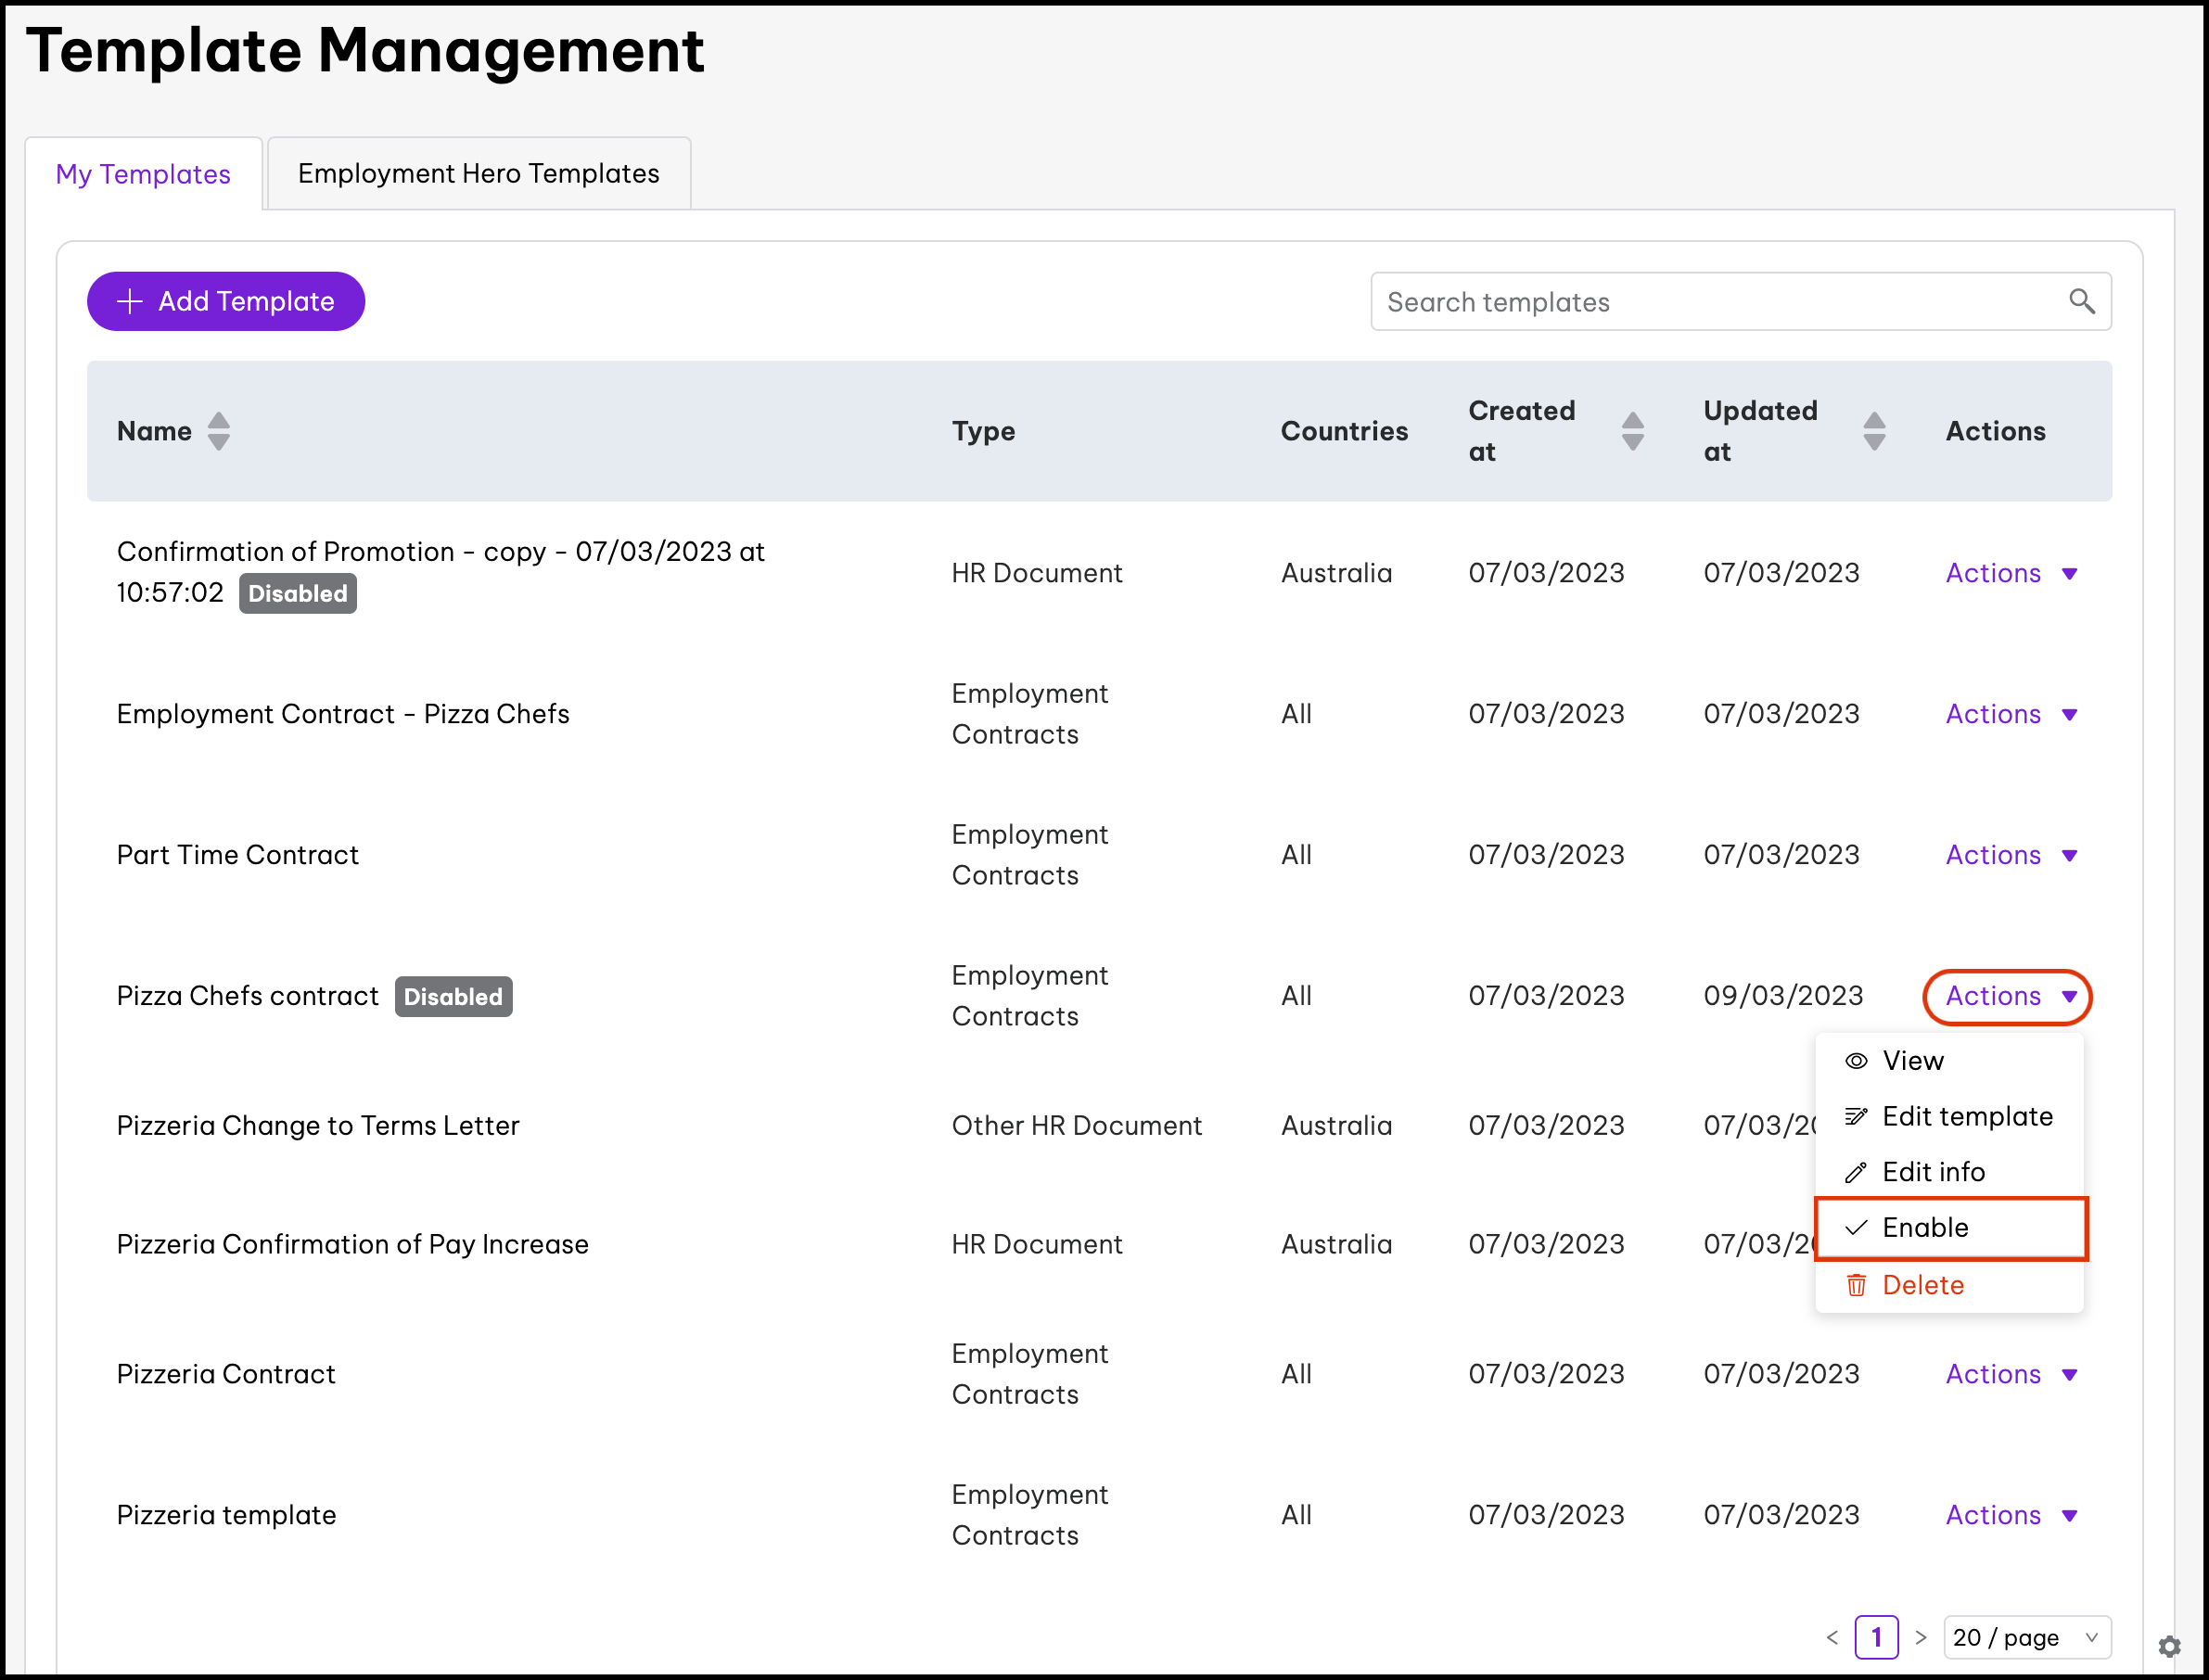This screenshot has width=2209, height=1680.
Task: Click the settings gear icon
Action: pyautogui.click(x=2169, y=1647)
